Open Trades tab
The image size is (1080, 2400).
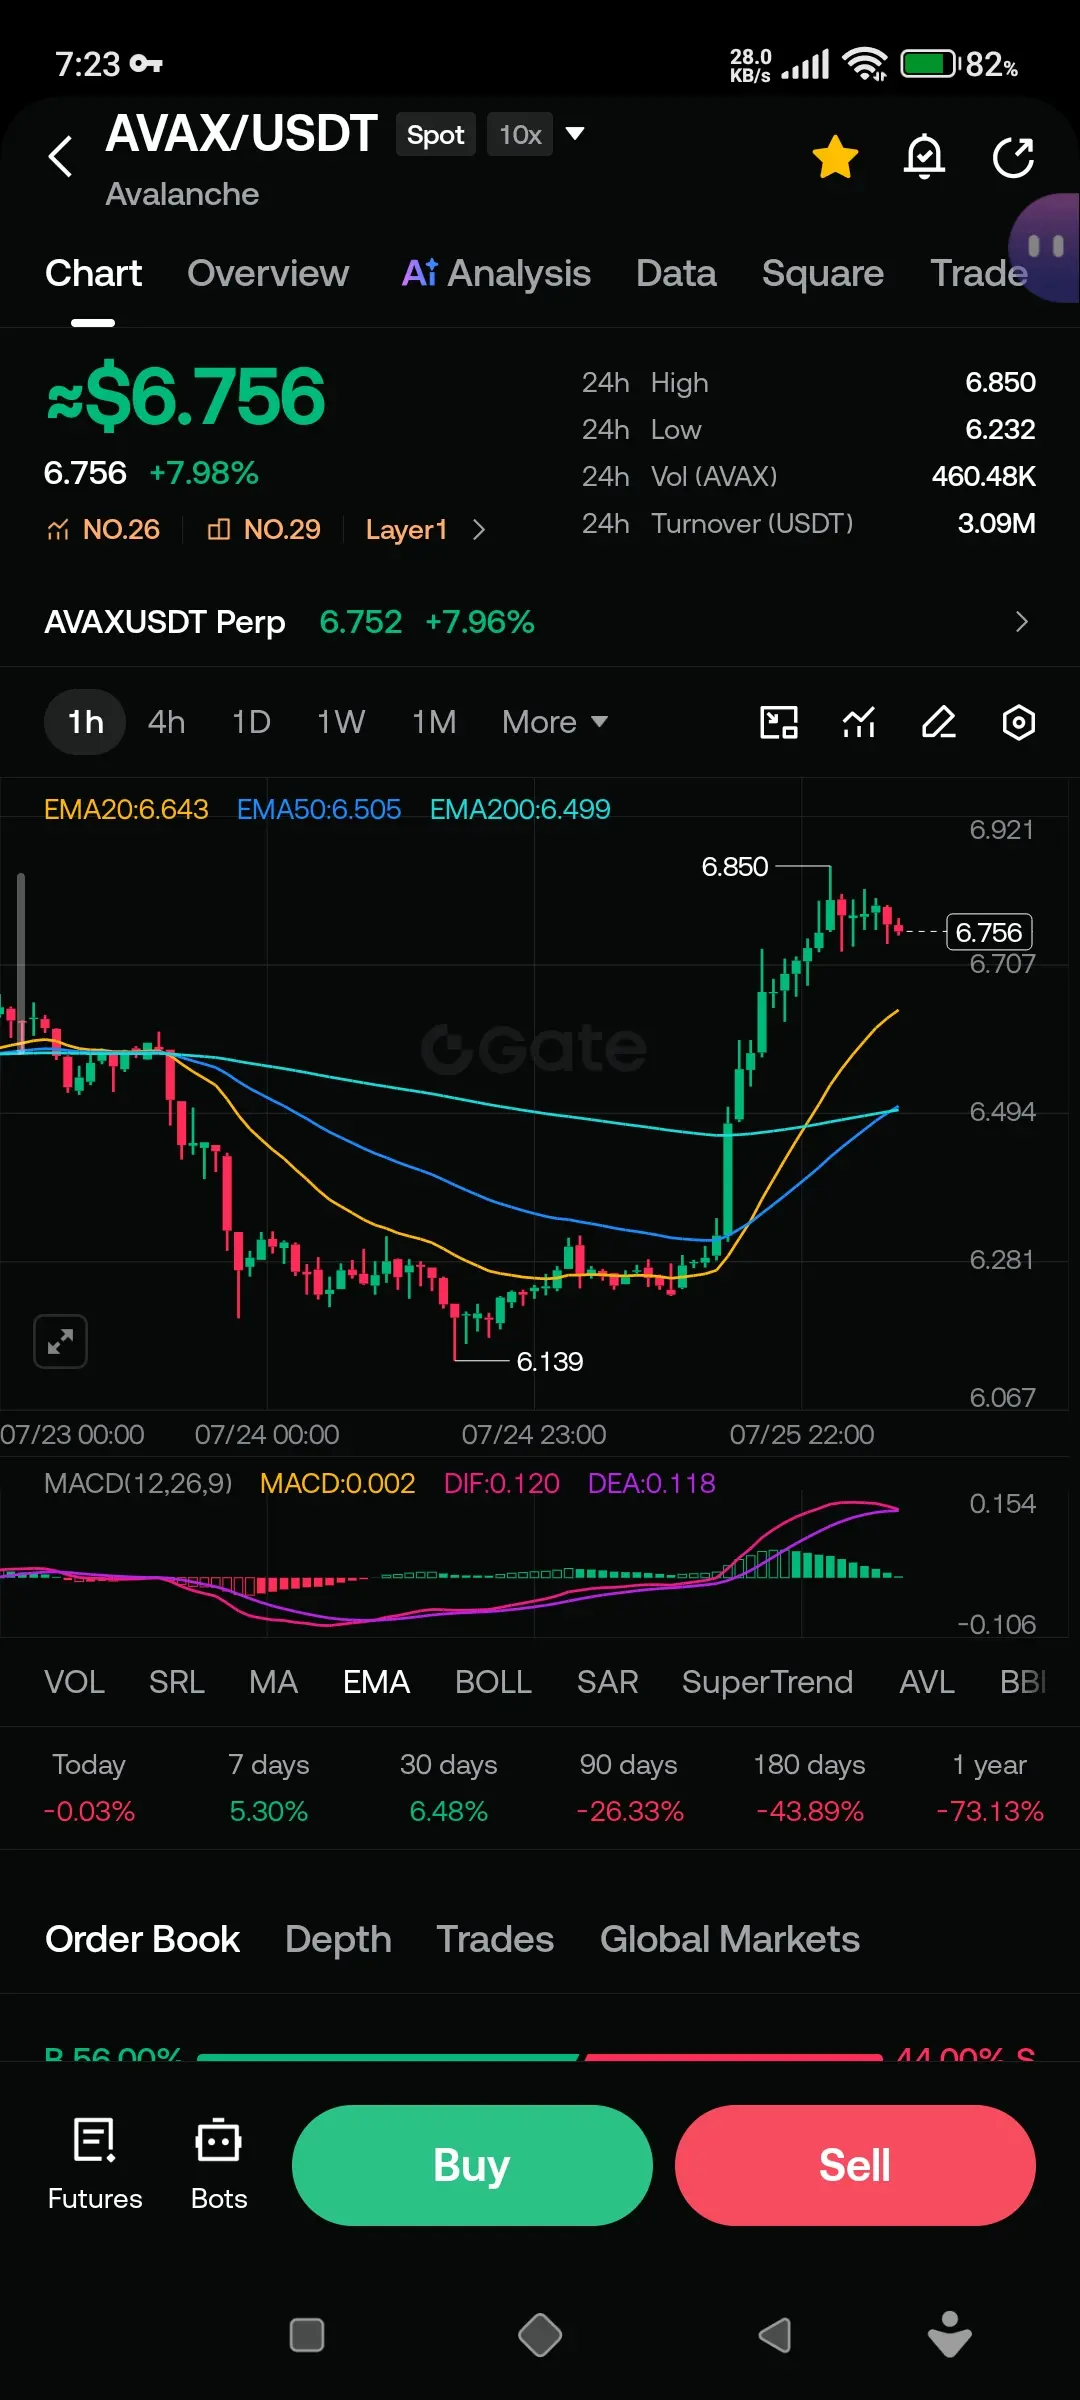point(495,1939)
